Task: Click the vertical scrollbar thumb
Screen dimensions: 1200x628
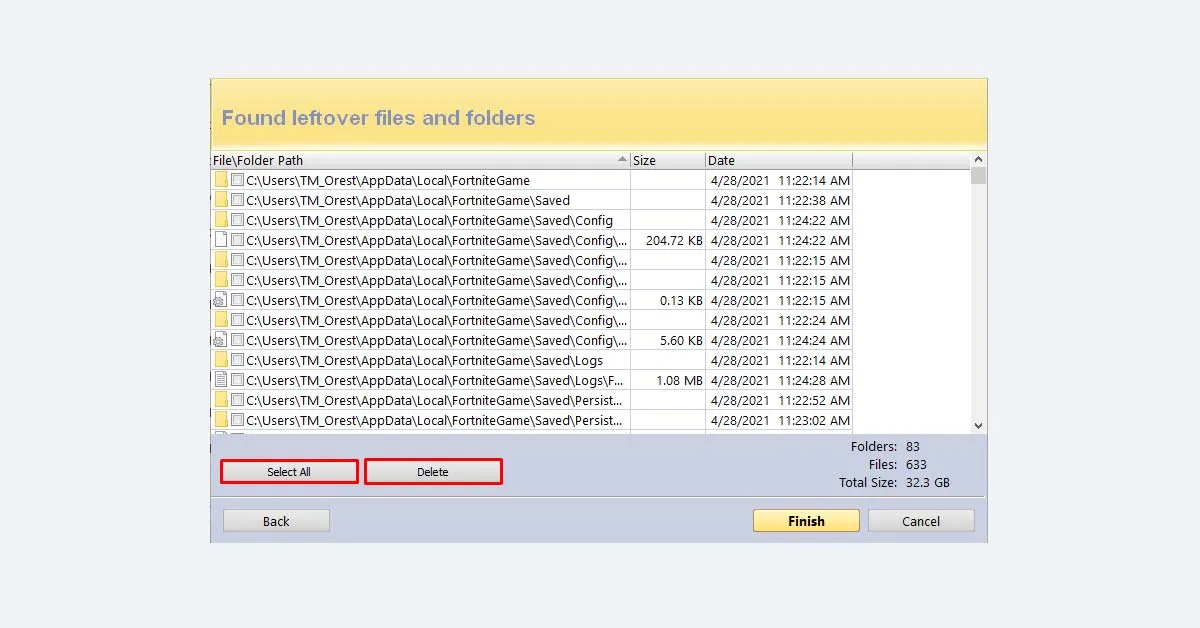Action: 978,176
